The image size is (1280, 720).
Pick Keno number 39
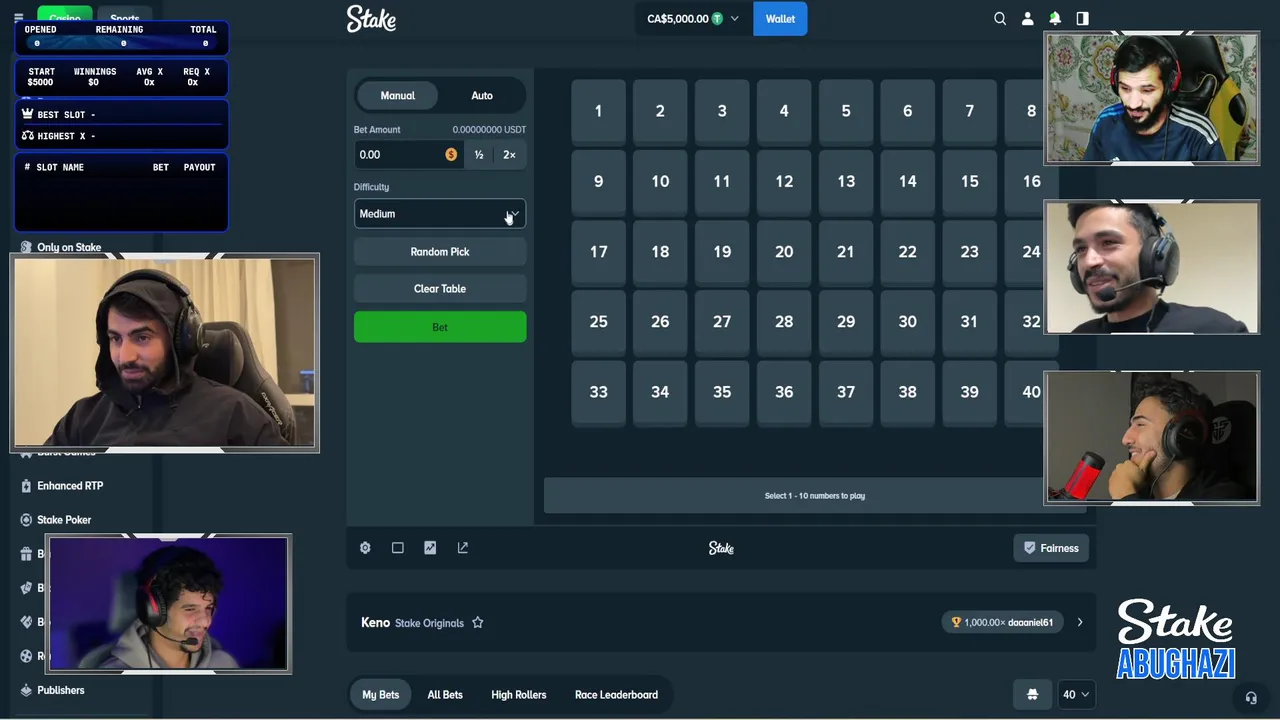pos(969,392)
